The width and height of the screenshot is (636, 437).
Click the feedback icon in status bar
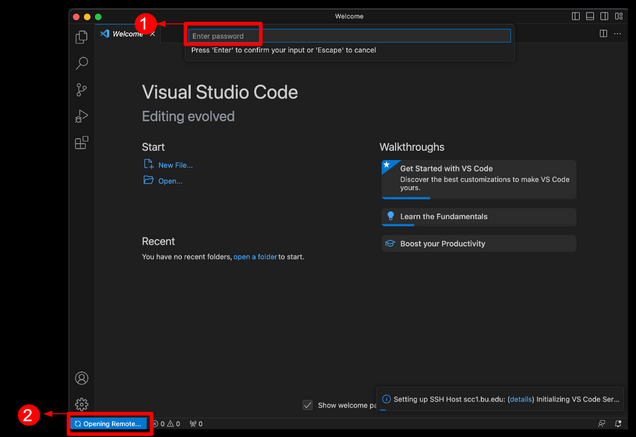[x=602, y=424]
